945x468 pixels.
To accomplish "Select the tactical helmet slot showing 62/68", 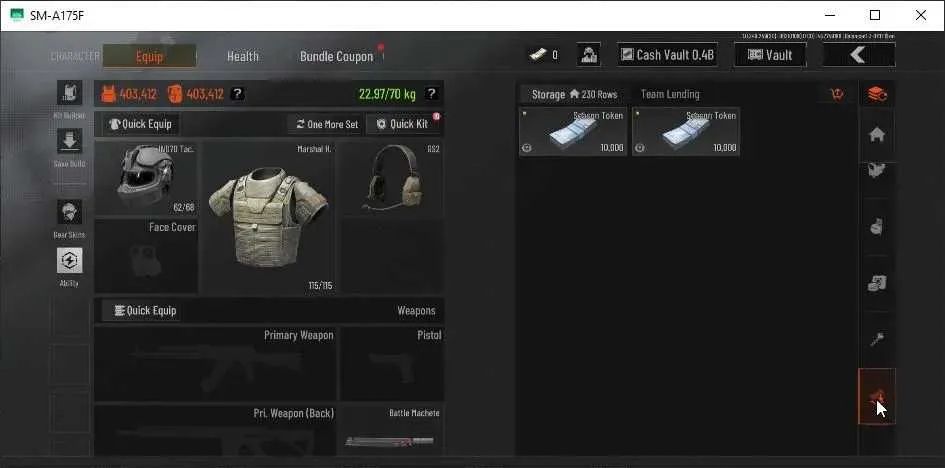I will click(x=146, y=178).
